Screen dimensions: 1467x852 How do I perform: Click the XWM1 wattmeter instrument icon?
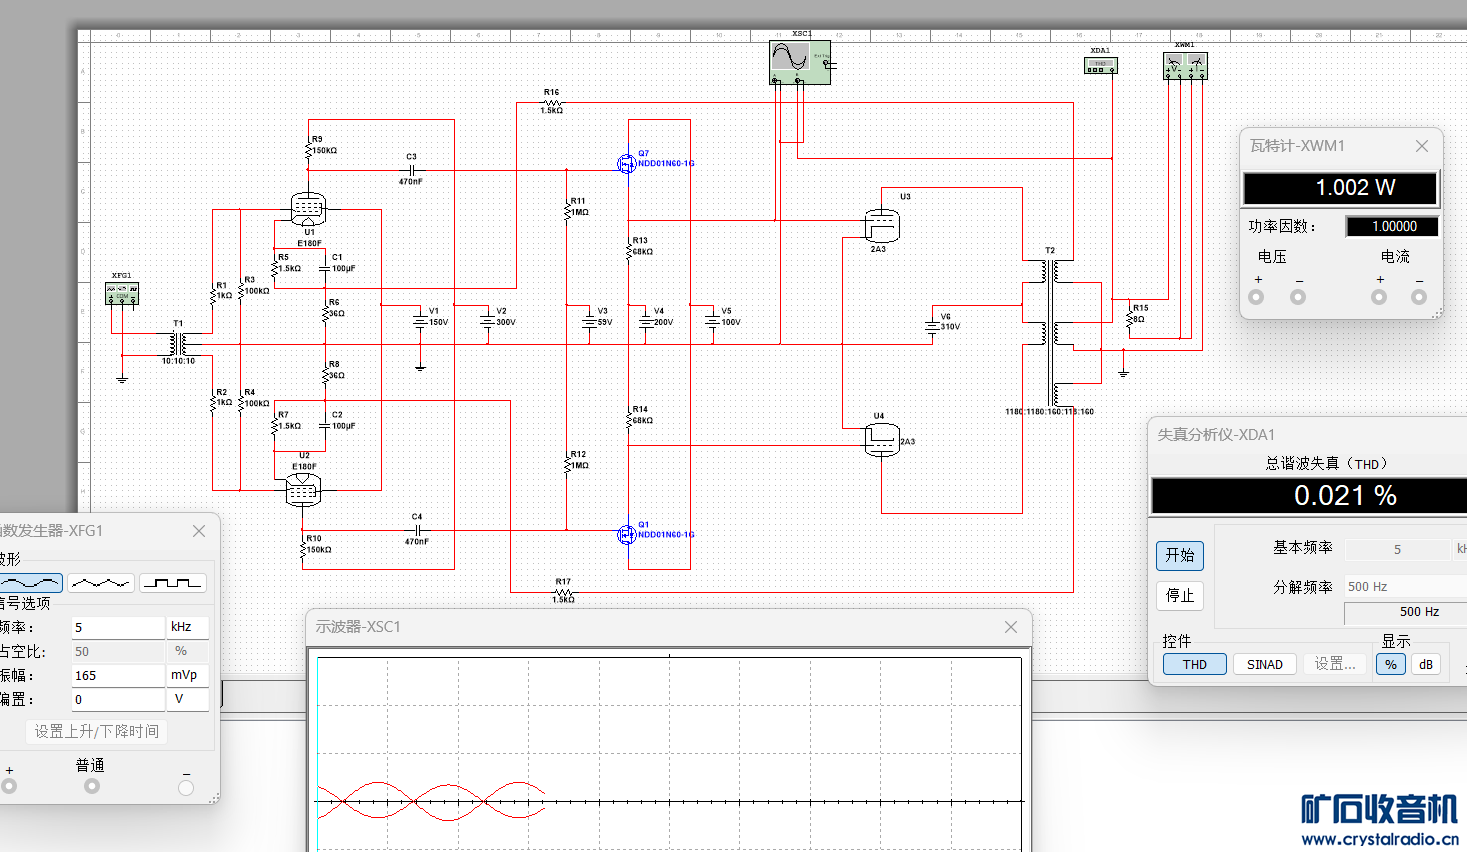pos(1185,66)
